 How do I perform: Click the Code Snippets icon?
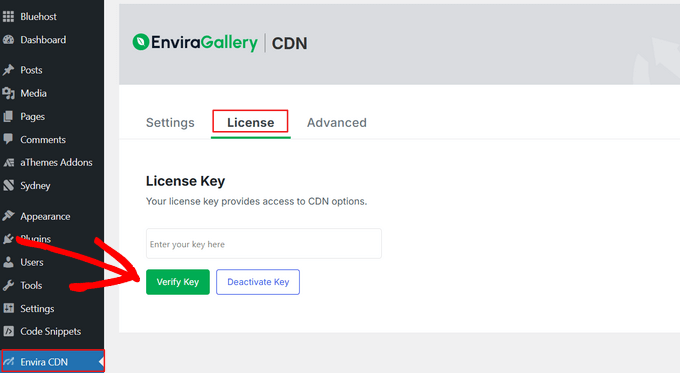coord(8,331)
